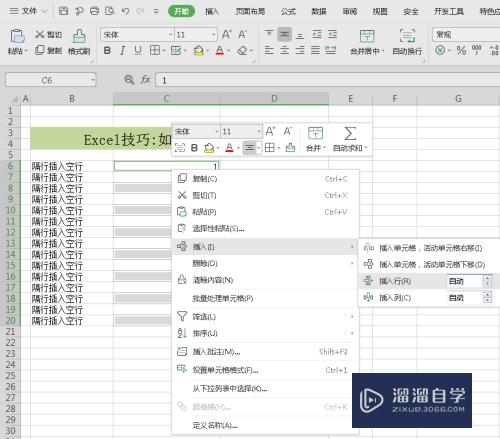Switch to the 数据 ribbon tab
The height and width of the screenshot is (439, 500).
click(319, 12)
